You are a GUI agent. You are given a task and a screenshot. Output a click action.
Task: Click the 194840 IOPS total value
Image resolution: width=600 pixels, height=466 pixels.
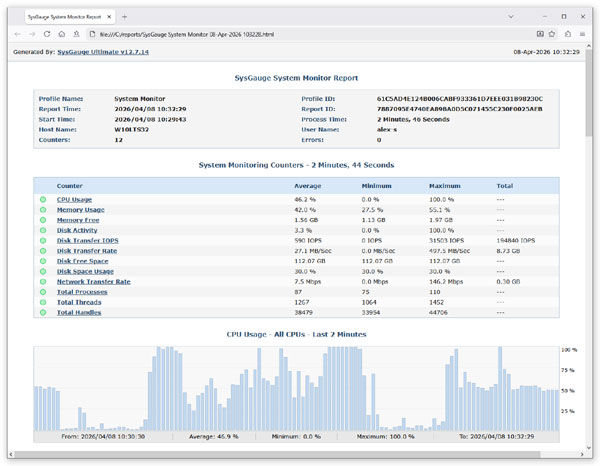(x=515, y=241)
